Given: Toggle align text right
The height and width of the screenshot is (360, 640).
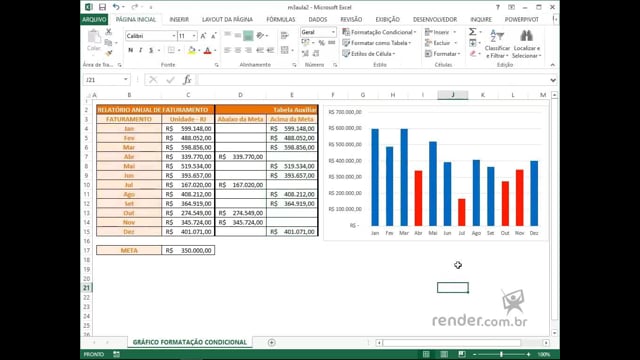Looking at the screenshot, I should click(248, 50).
